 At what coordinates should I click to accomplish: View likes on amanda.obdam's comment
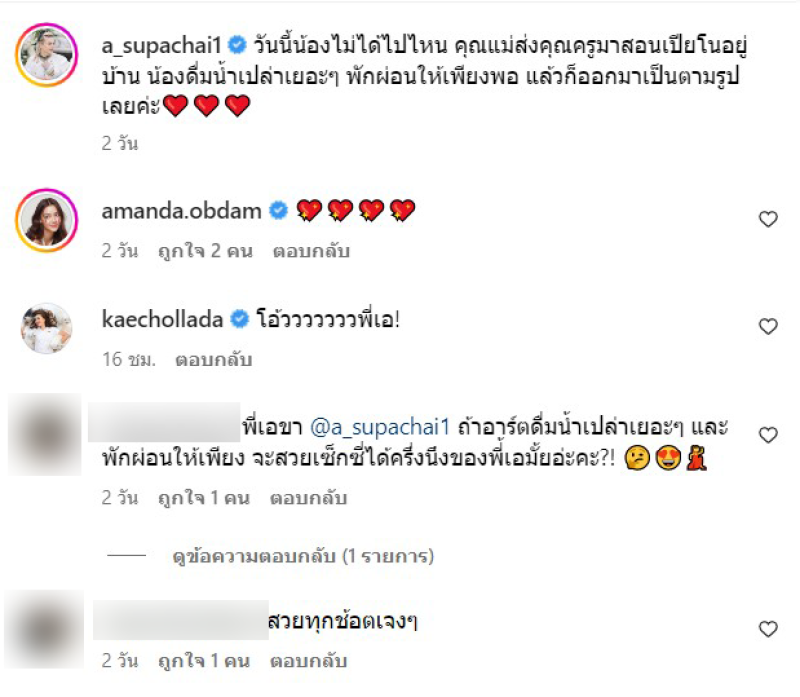pos(205,251)
